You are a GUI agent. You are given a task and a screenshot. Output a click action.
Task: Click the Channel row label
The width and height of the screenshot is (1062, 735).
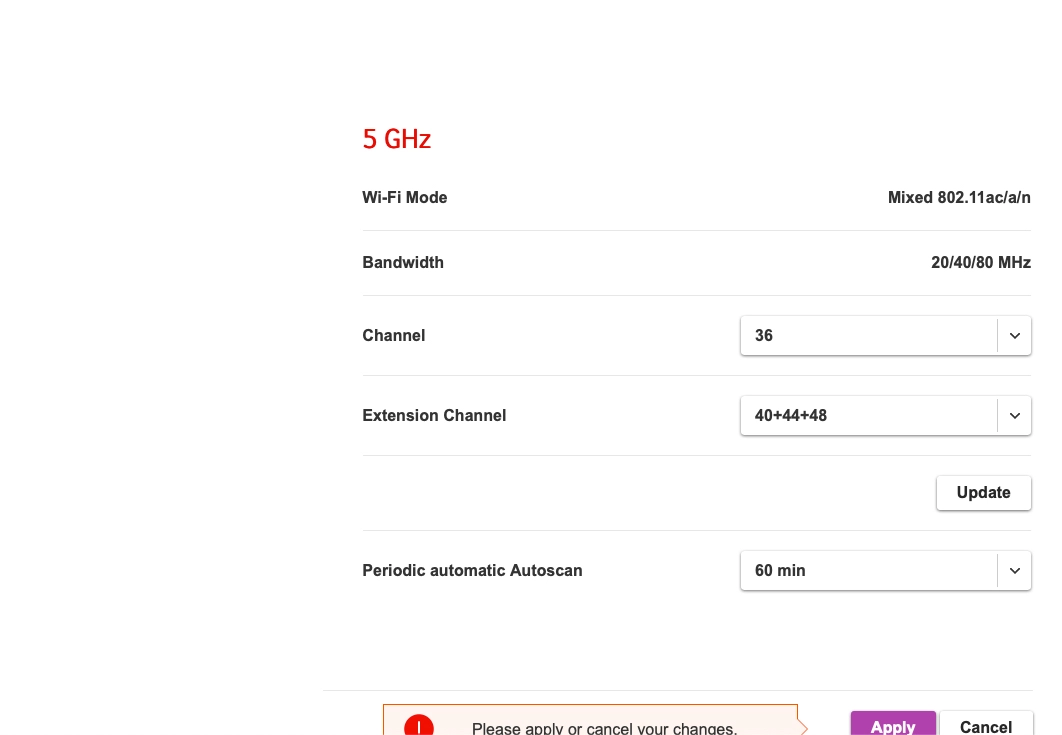(x=394, y=336)
